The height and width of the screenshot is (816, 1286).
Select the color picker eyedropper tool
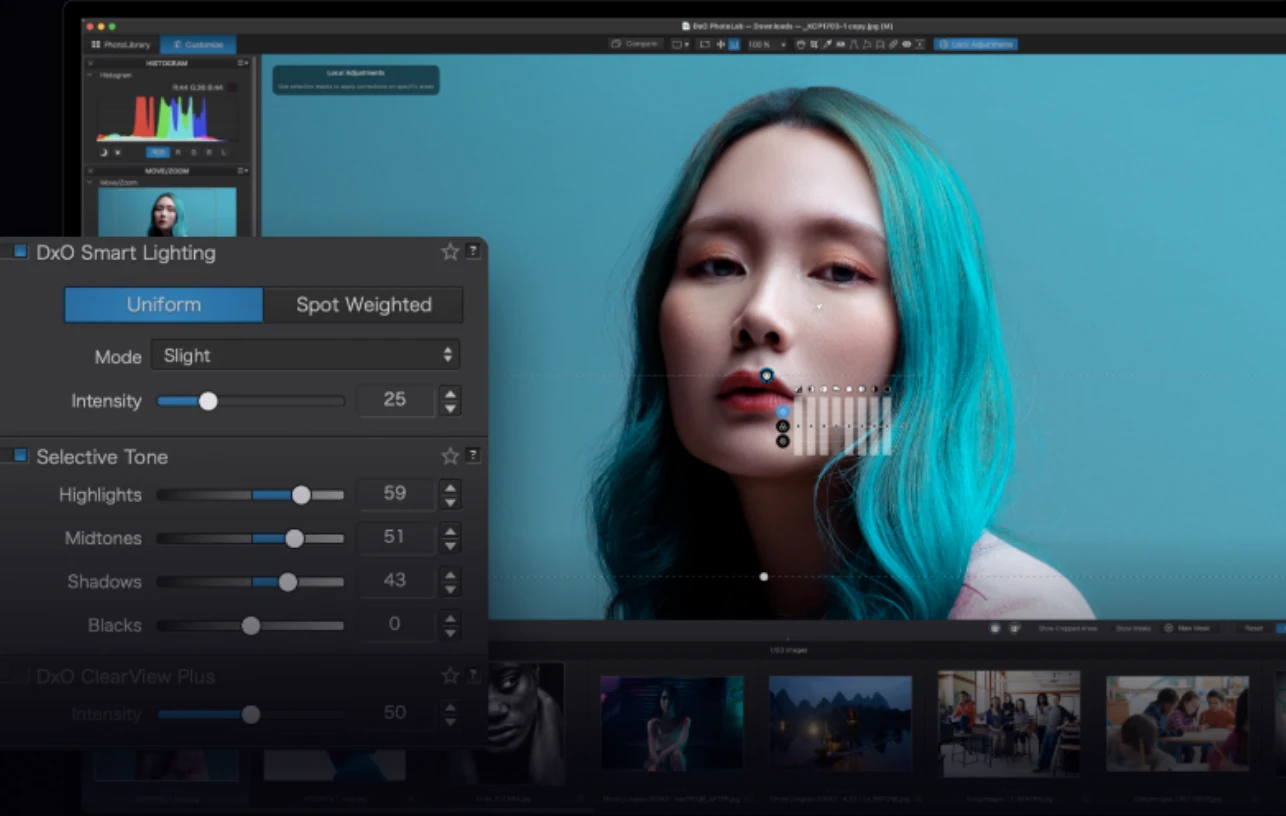pos(827,44)
